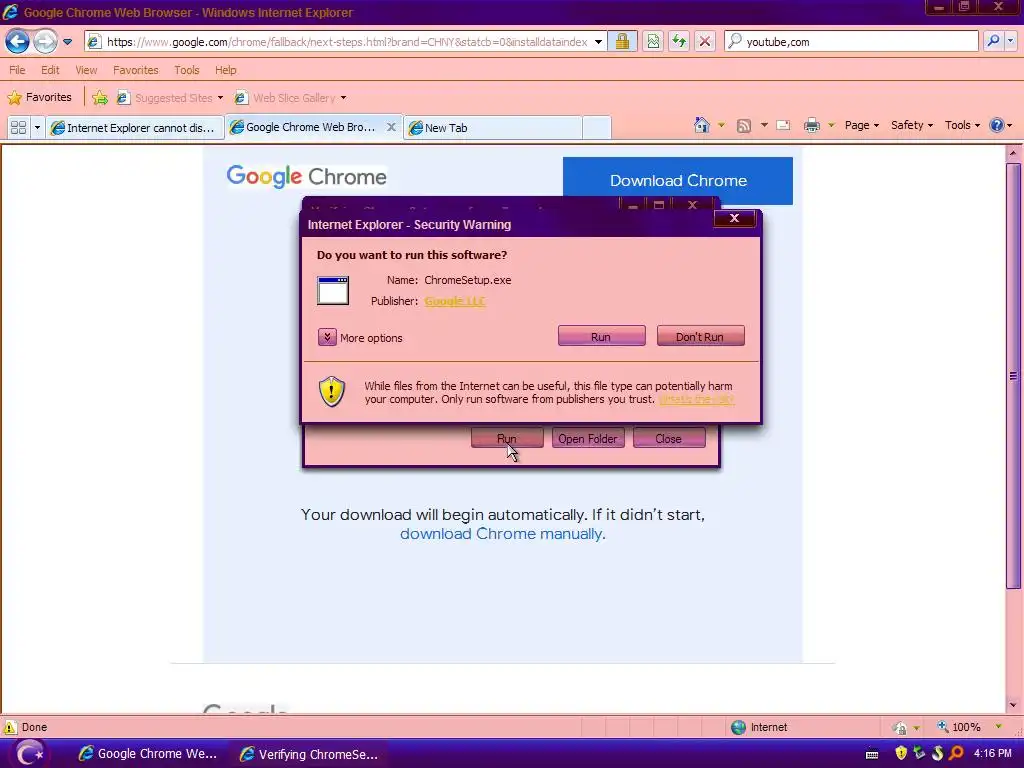The image size is (1024, 768).
Task: Open Web Slice Gallery dropdown
Action: 290,98
